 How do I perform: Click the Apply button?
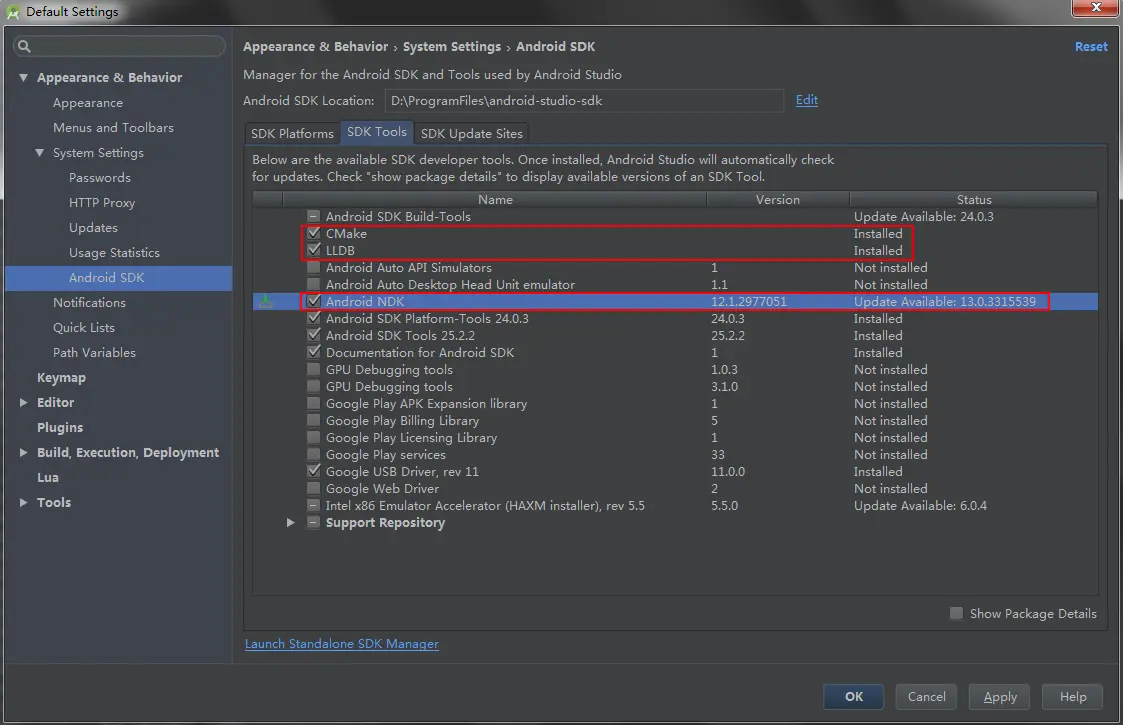(x=999, y=696)
